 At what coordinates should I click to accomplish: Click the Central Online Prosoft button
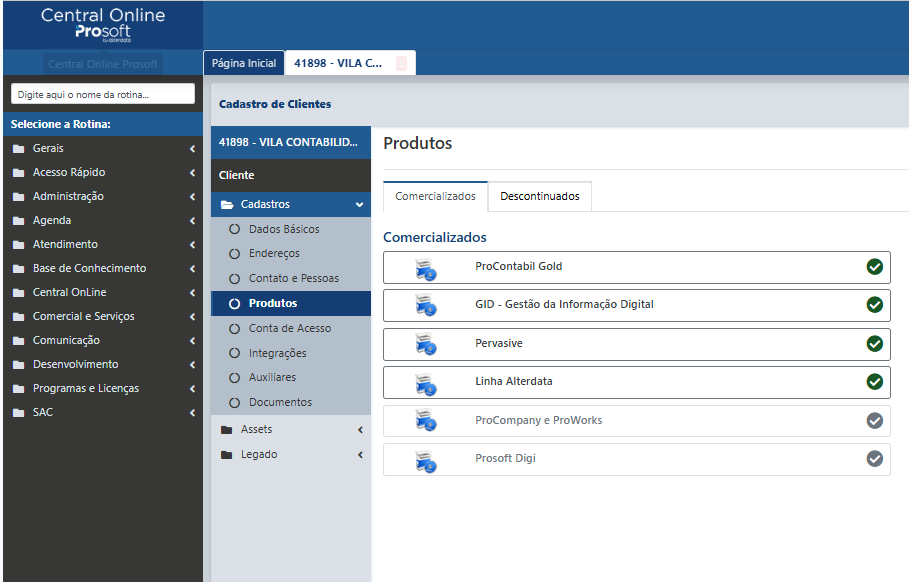point(103,64)
